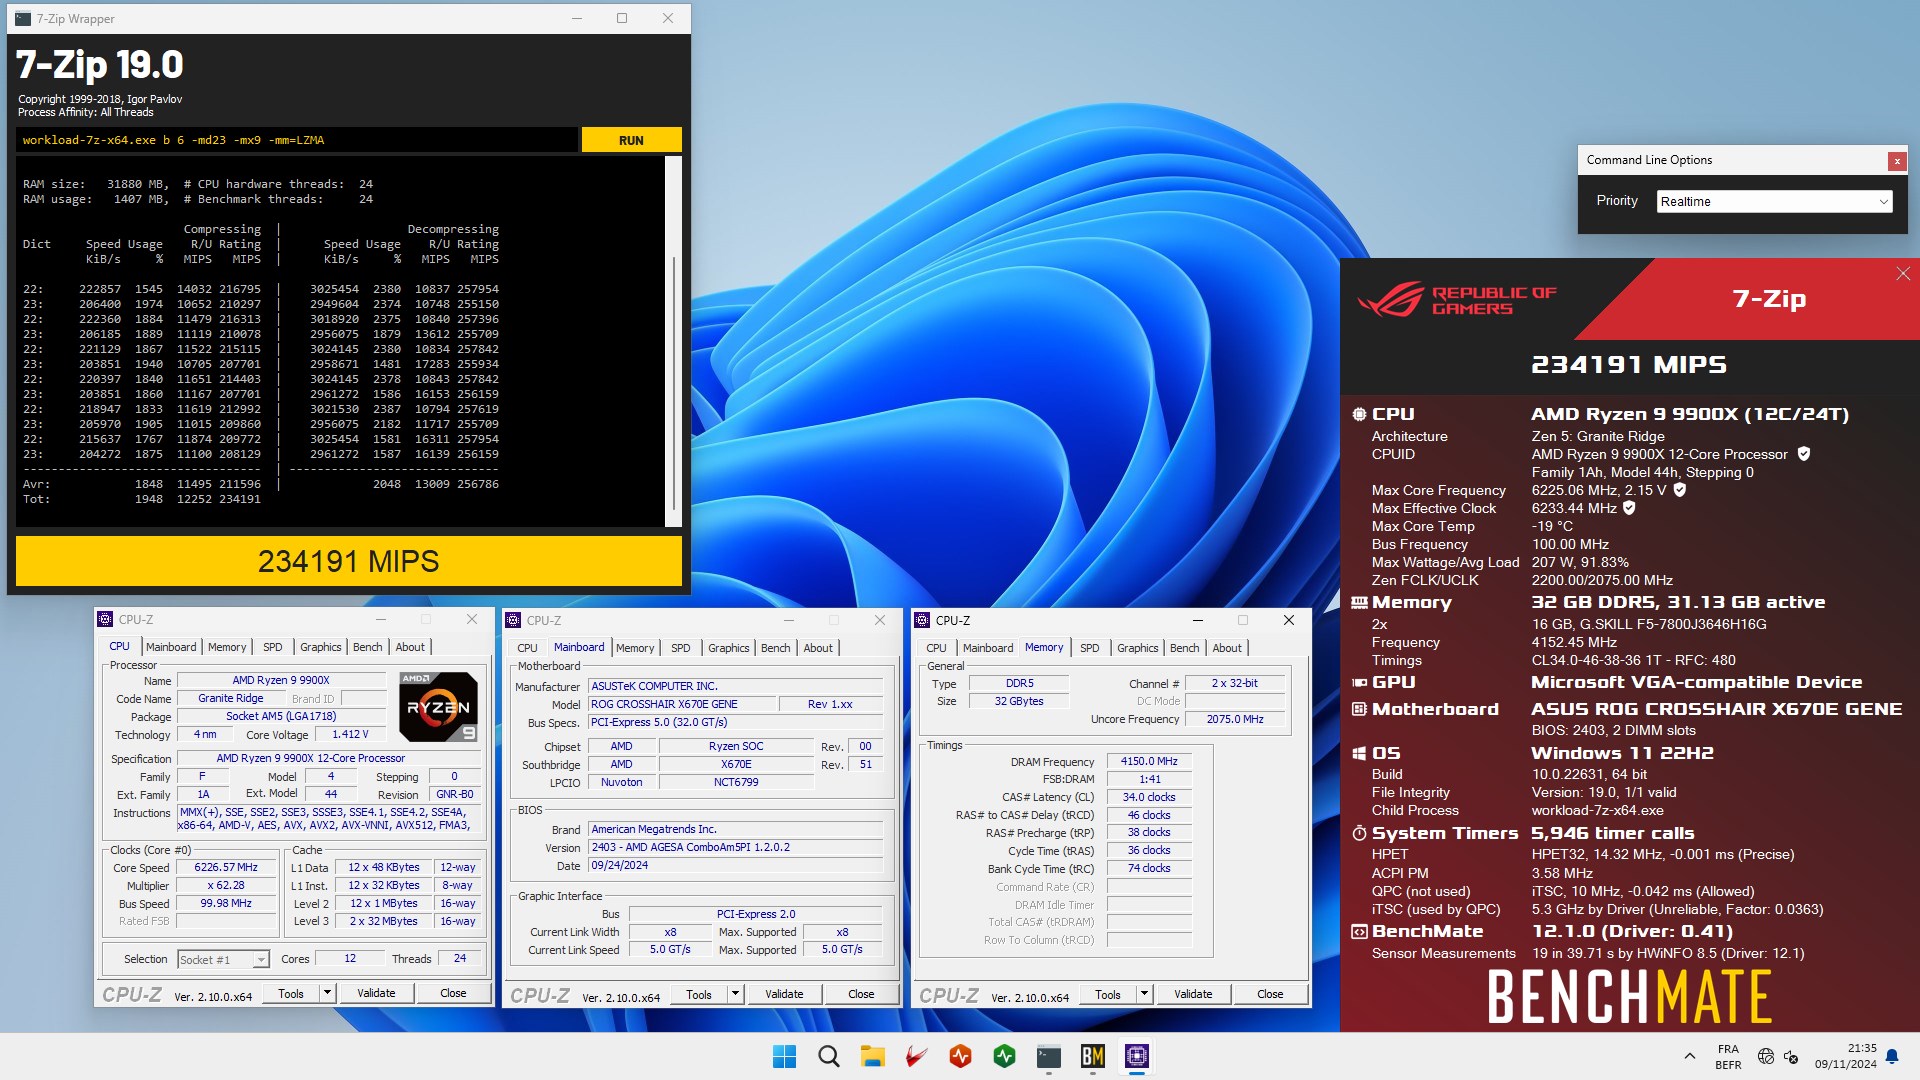
Task: Click Model field ROG CROSSHAIR X670E GENE
Action: (x=680, y=704)
